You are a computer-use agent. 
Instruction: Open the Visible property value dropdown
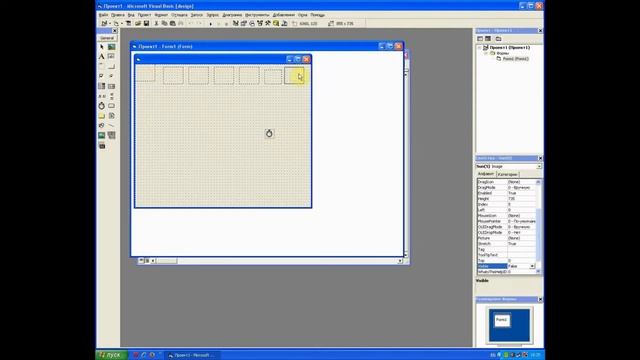tap(532, 266)
